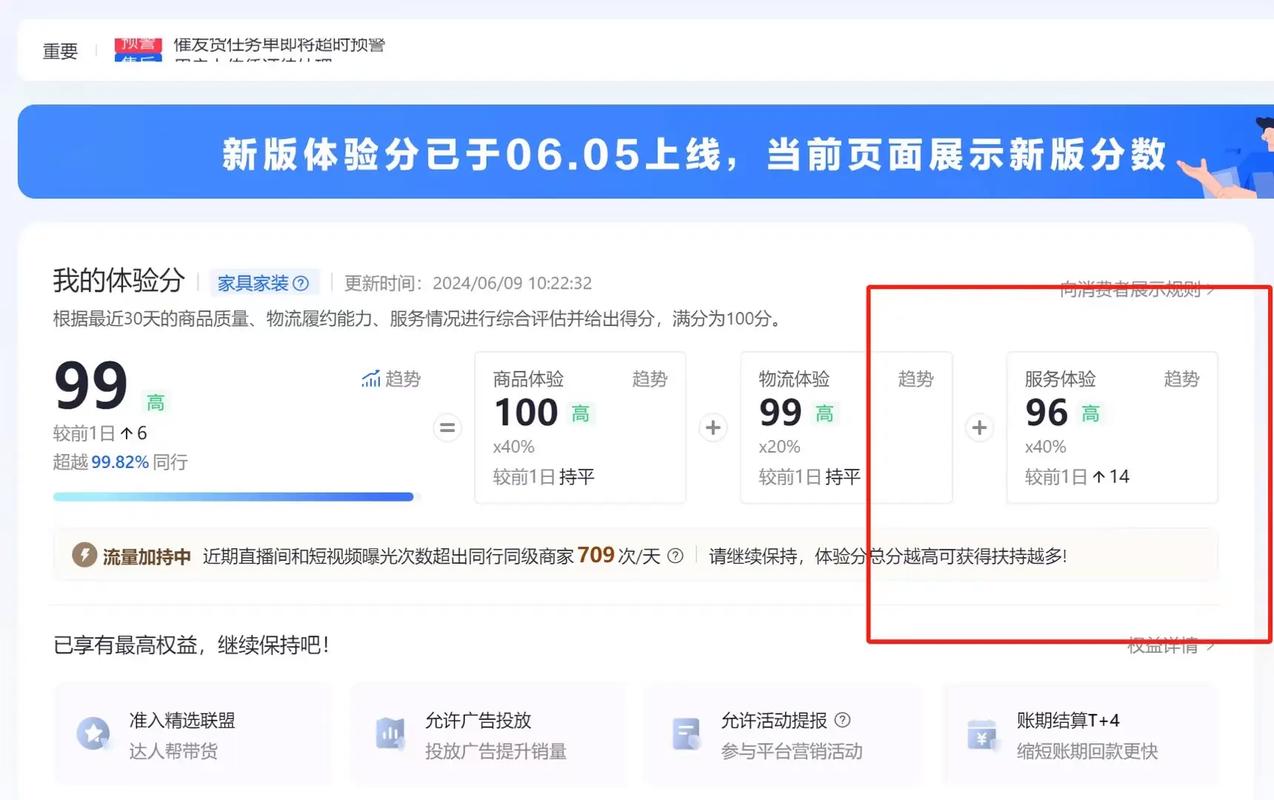1274x800 pixels.
Task: Open the 催发货任务单即将超时预警 notice
Action: point(279,45)
